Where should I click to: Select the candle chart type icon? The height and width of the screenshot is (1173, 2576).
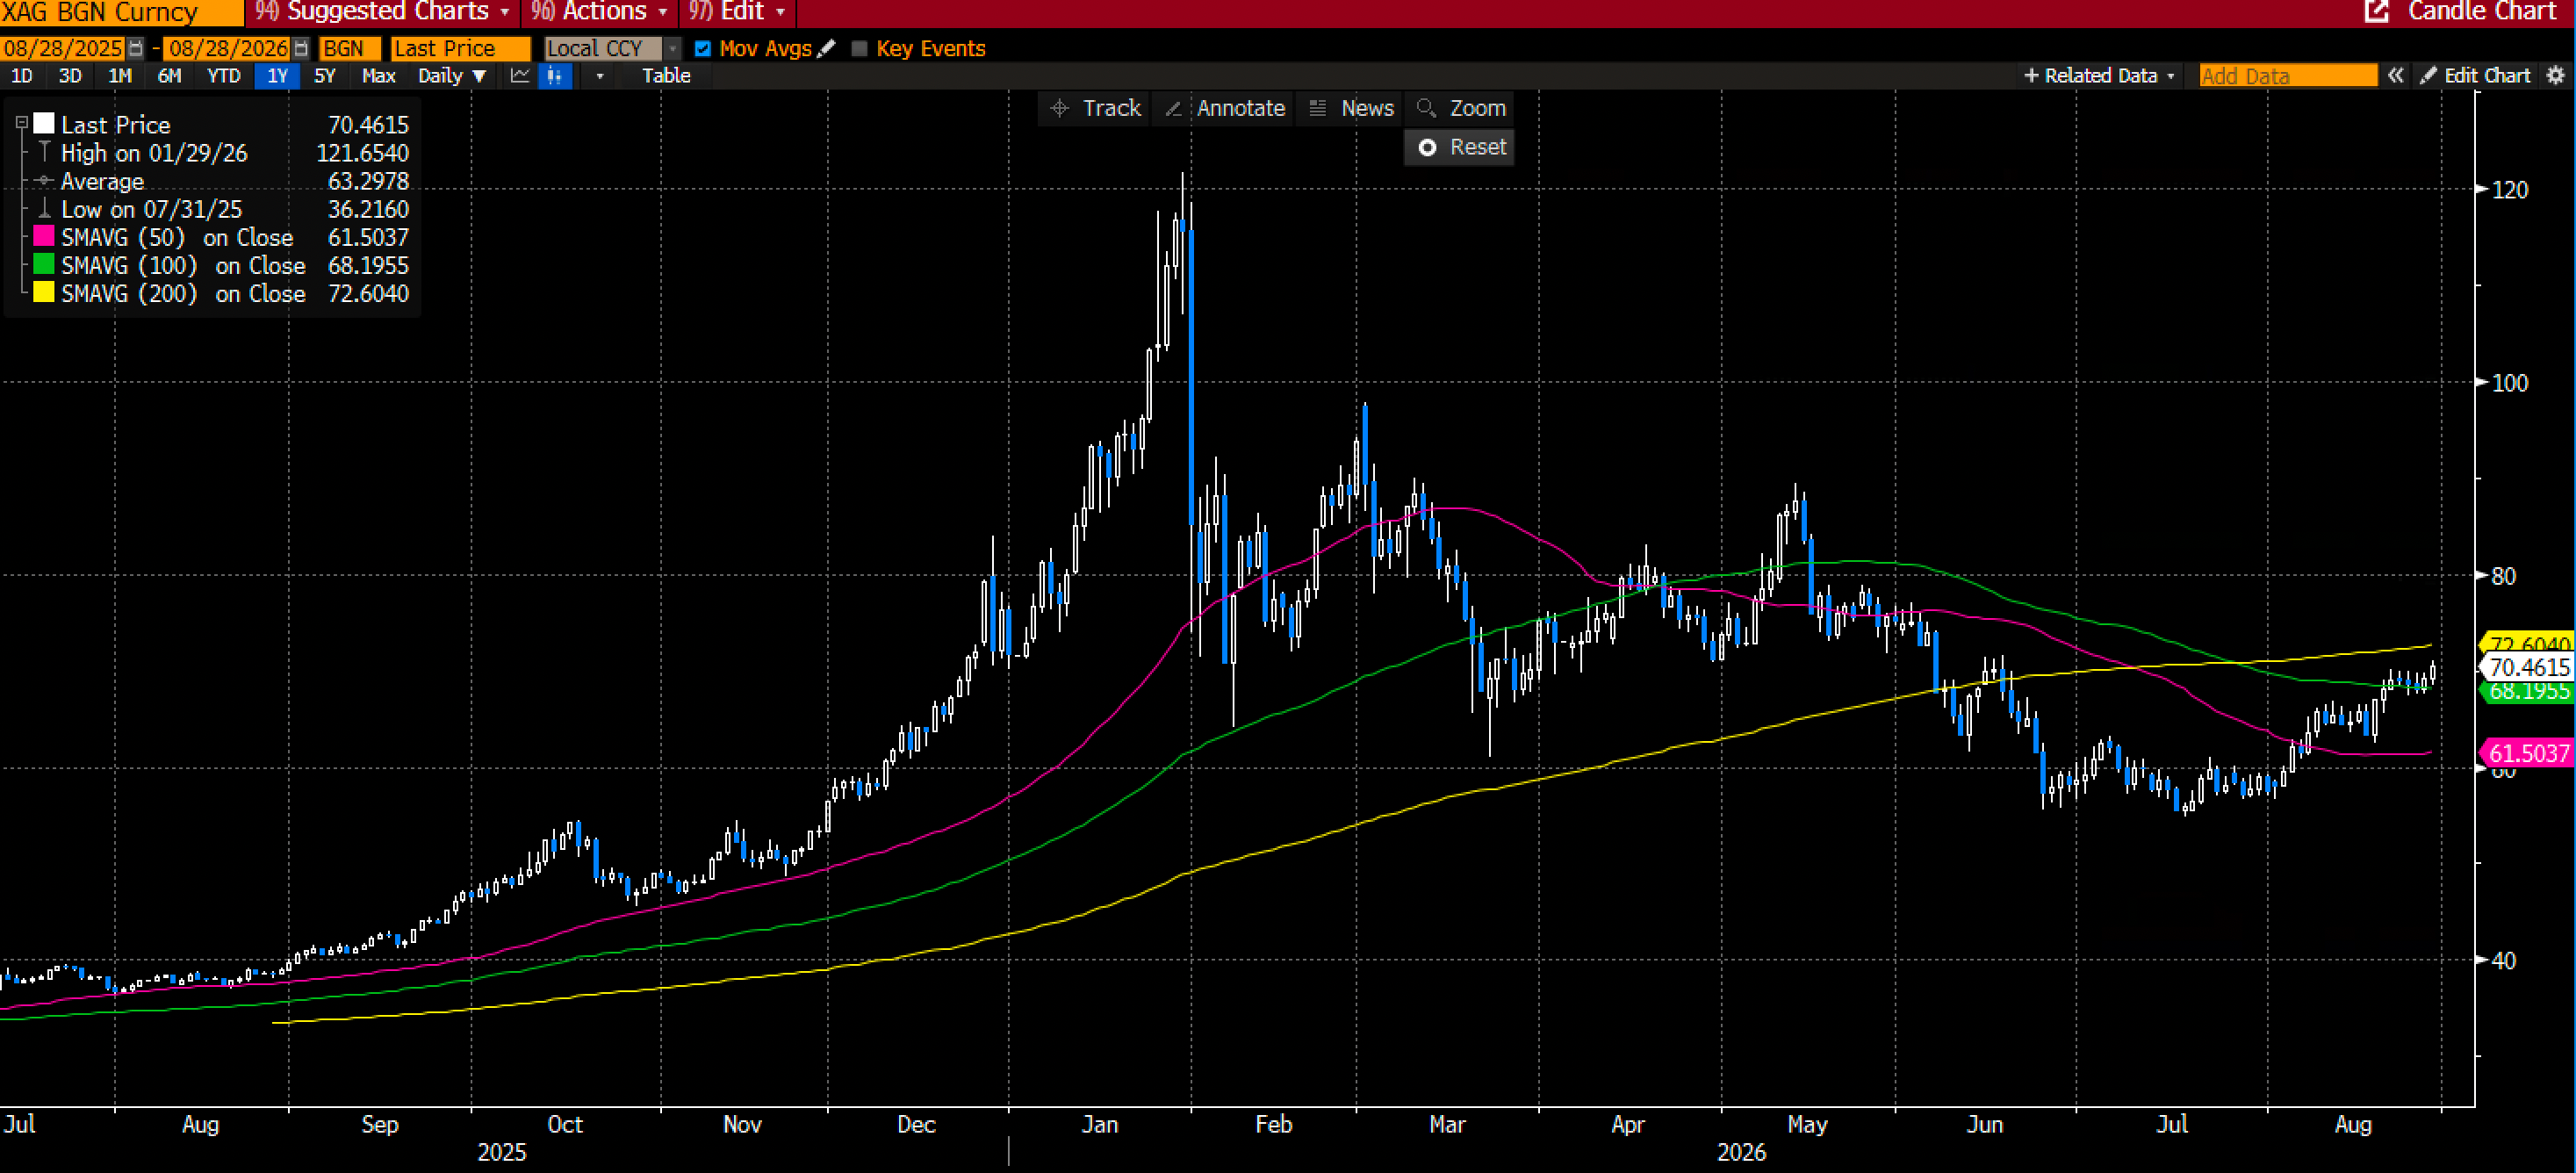click(554, 75)
